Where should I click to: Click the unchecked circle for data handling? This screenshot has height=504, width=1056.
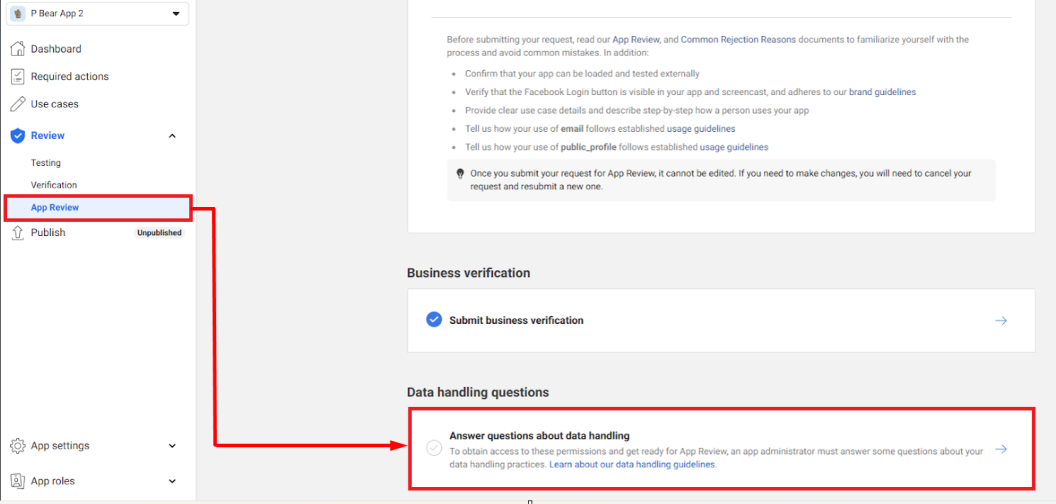pyautogui.click(x=434, y=448)
